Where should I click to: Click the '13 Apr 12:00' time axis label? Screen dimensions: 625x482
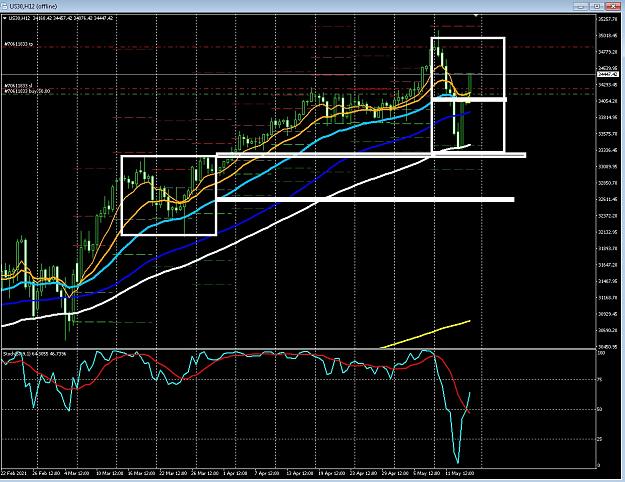[x=300, y=473]
